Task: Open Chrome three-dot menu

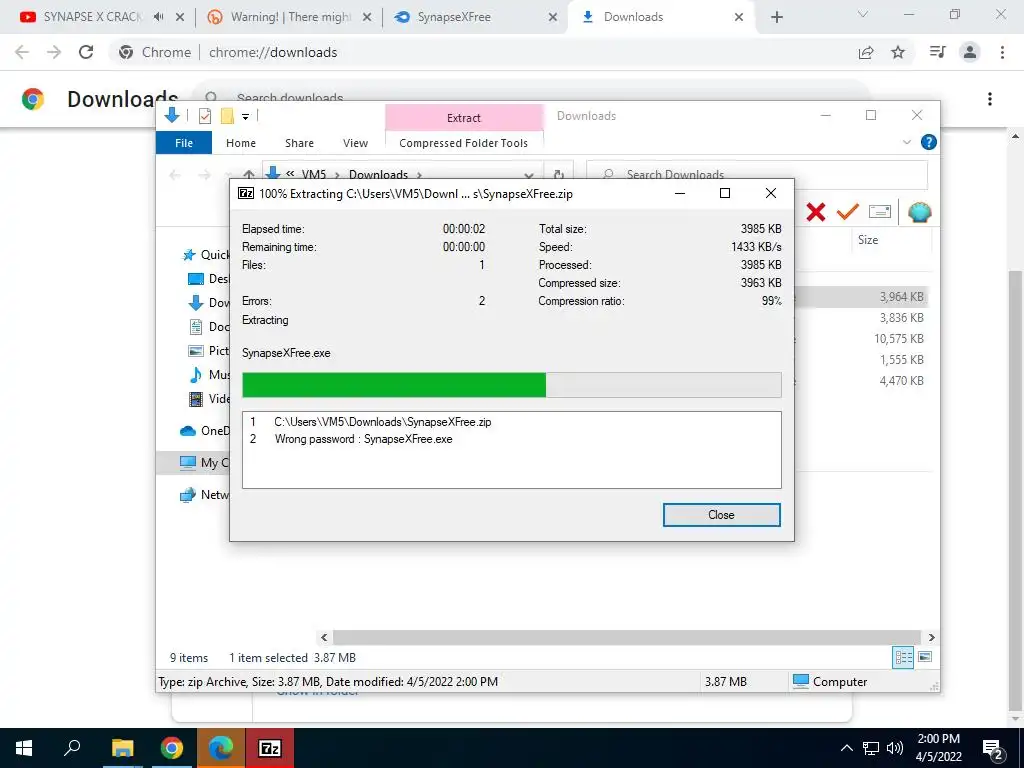Action: pos(1002,52)
